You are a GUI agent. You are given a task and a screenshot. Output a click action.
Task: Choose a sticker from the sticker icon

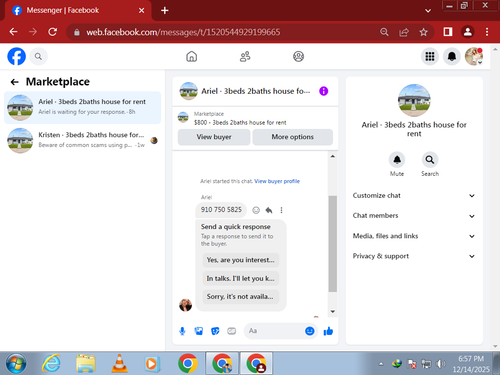215,331
